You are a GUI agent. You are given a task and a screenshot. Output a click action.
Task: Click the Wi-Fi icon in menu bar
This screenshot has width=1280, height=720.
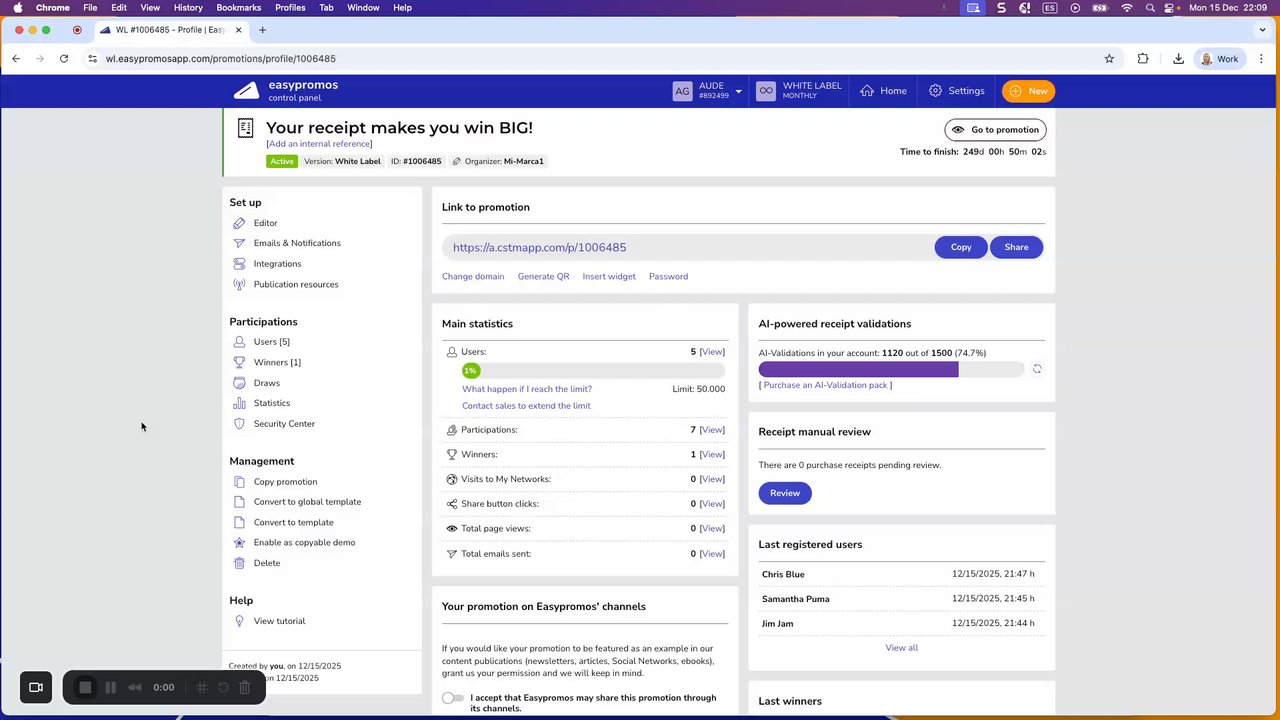[1127, 8]
